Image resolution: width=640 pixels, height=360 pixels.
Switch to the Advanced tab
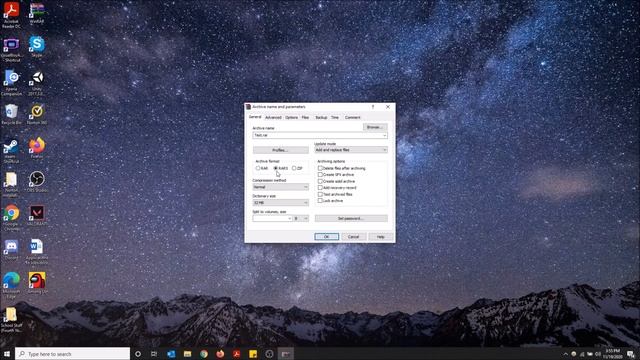pos(273,118)
